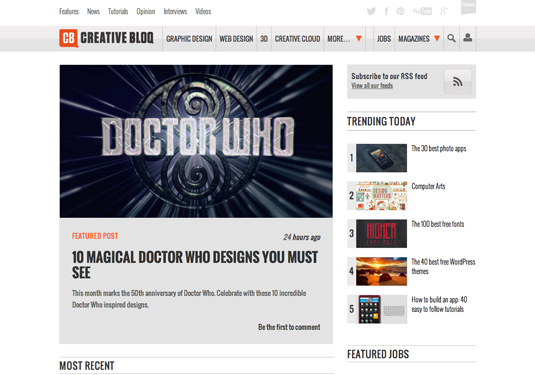This screenshot has width=535, height=375.
Task: Click the Creative Bloq CB logo
Action: [69, 38]
